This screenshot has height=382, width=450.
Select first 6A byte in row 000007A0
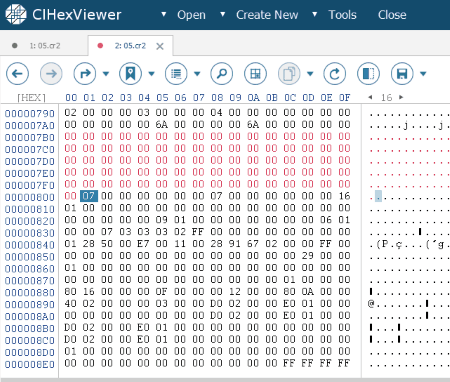(162, 124)
